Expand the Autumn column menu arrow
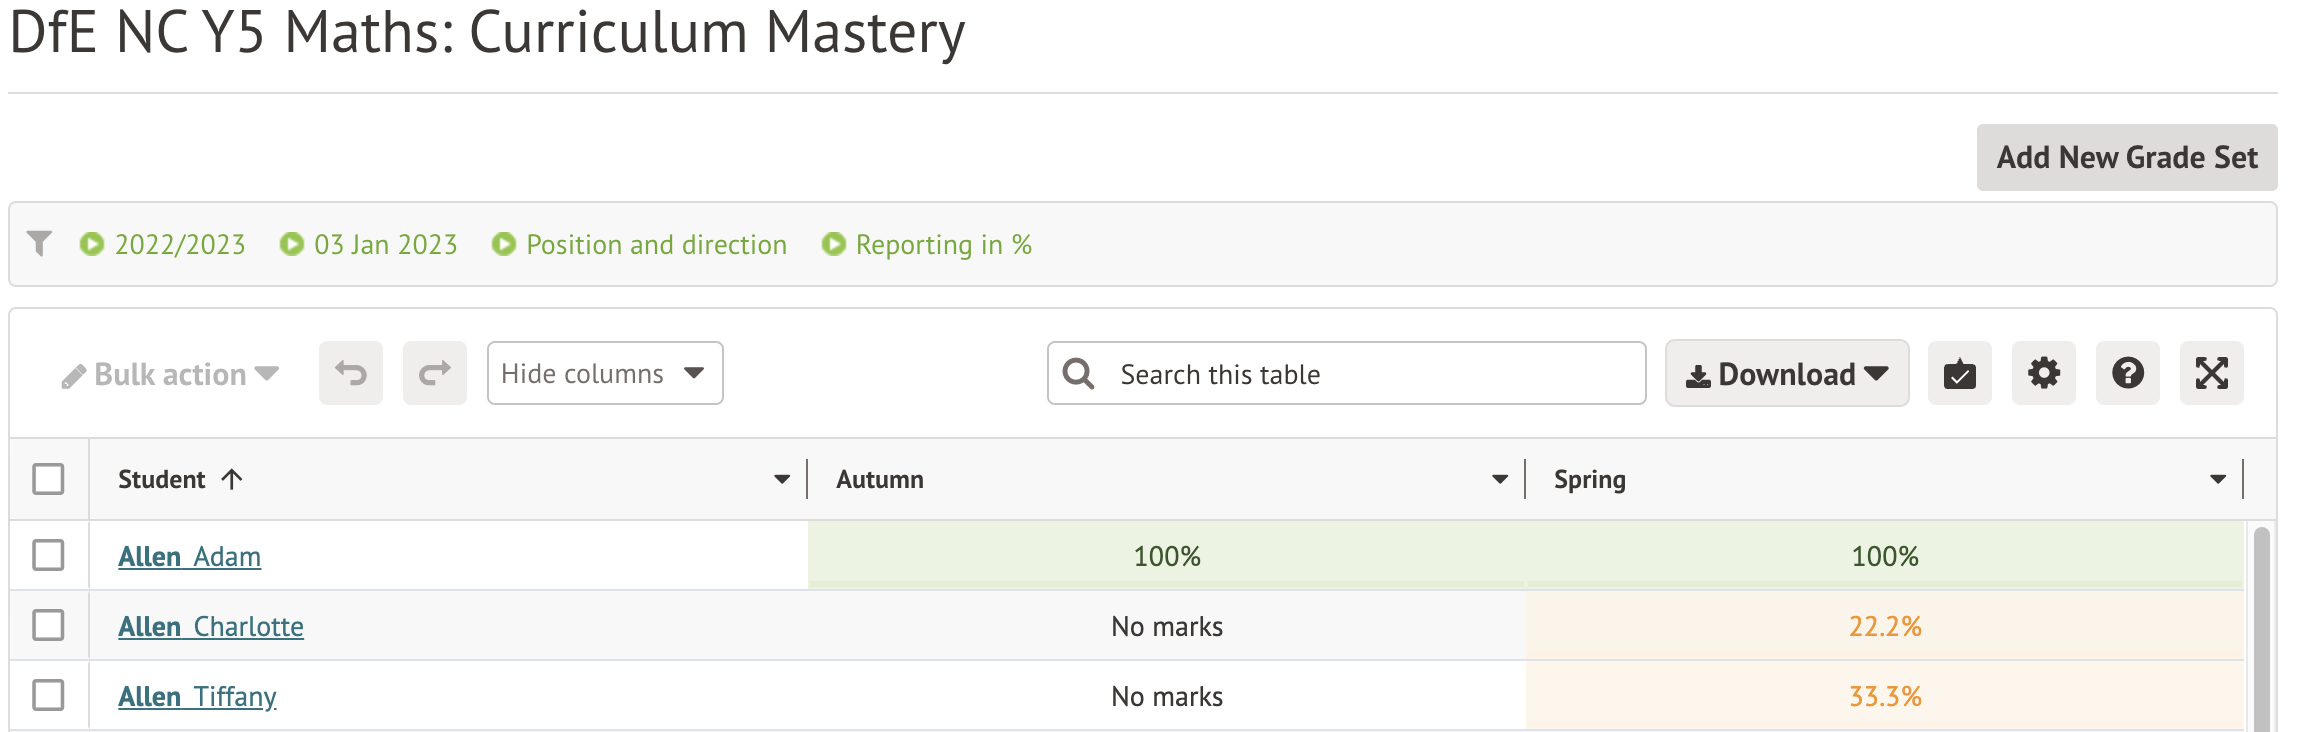2298x732 pixels. 1499,480
